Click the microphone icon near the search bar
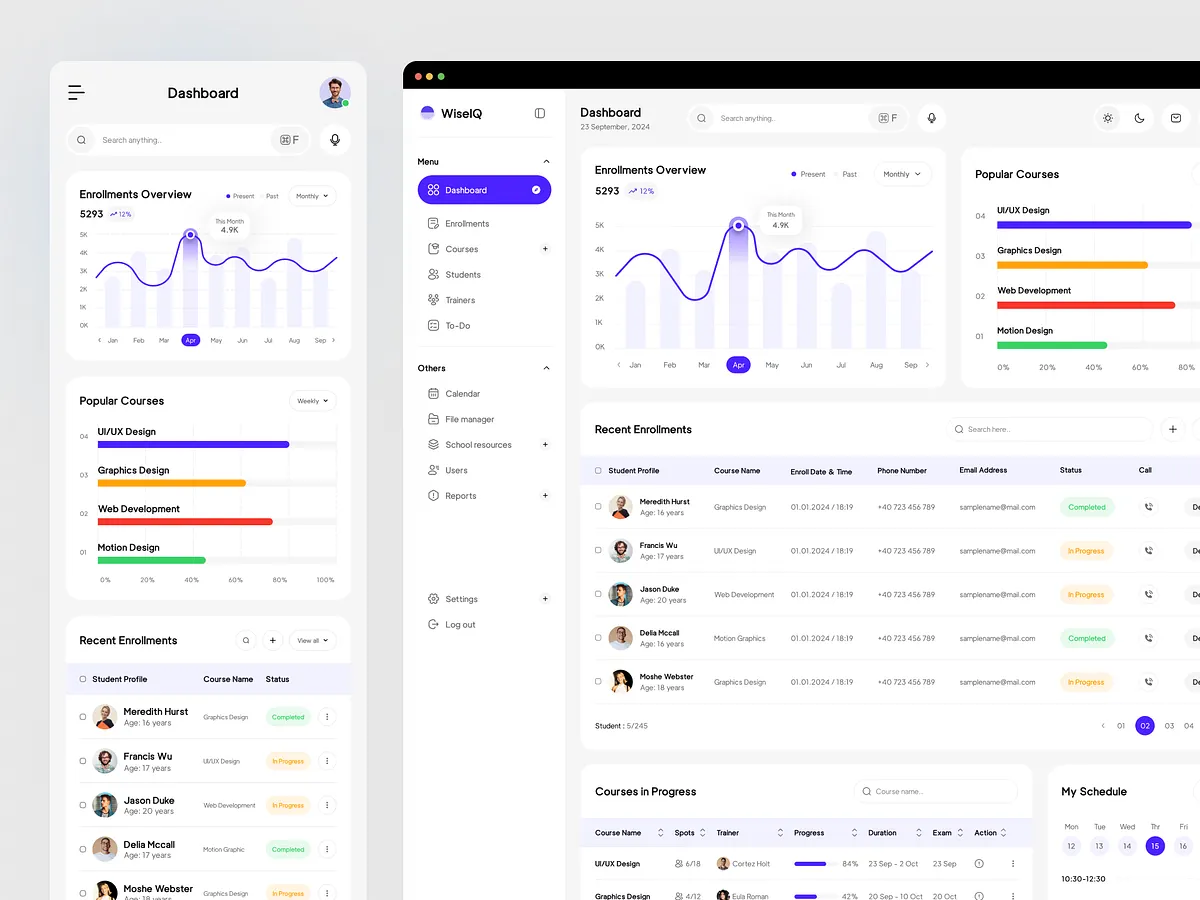This screenshot has height=900, width=1200. [931, 118]
